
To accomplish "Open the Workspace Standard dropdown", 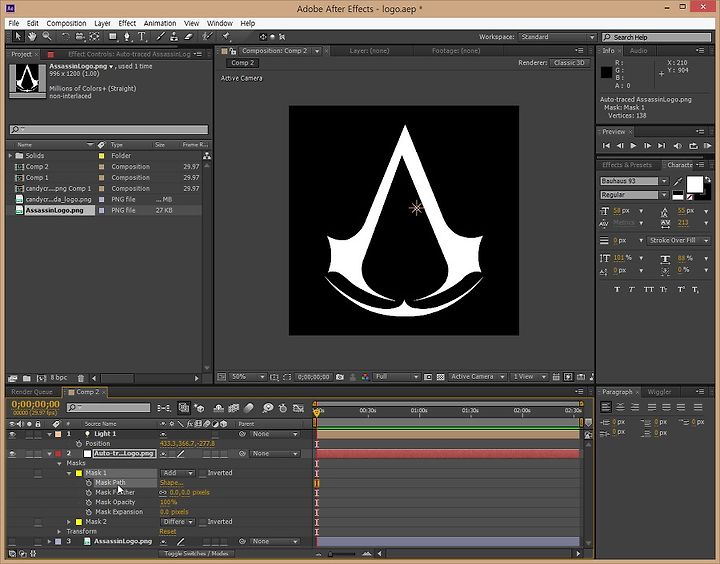I will [x=557, y=37].
